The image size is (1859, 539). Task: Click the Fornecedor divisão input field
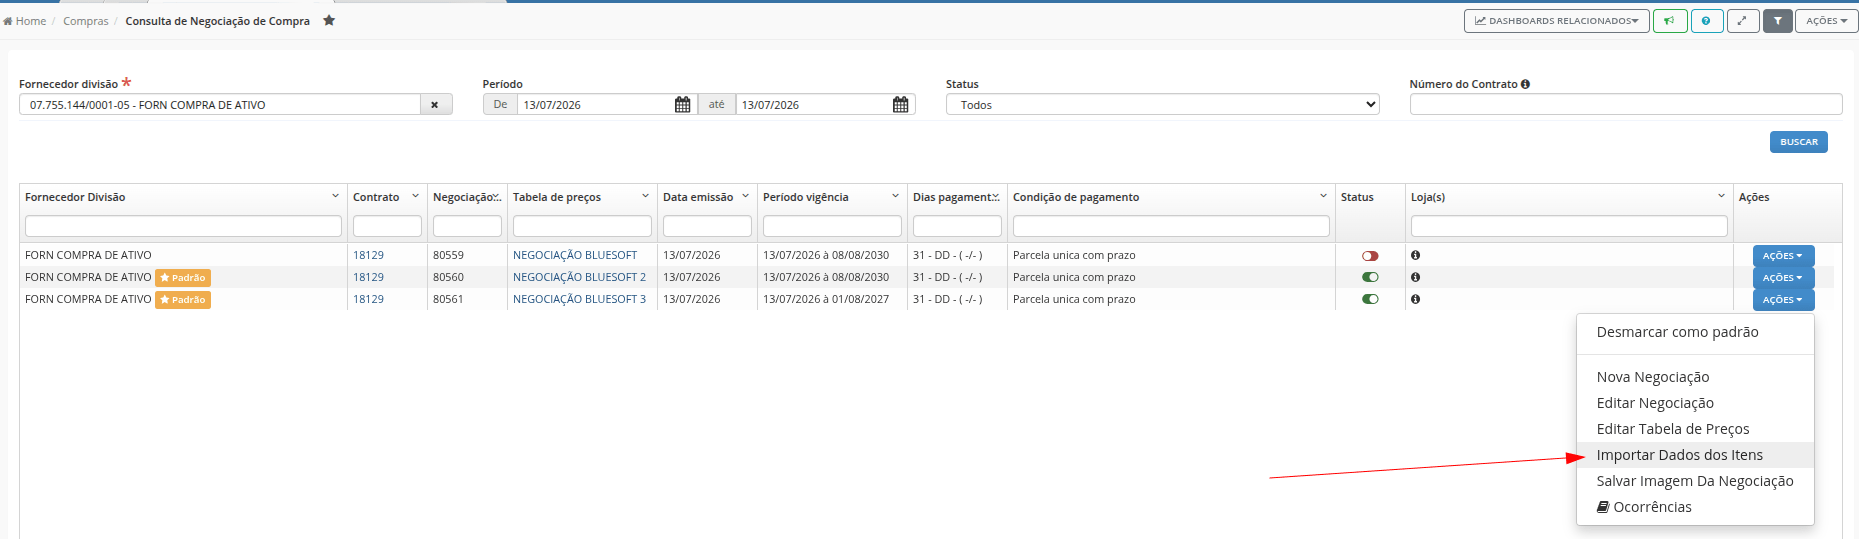point(220,105)
